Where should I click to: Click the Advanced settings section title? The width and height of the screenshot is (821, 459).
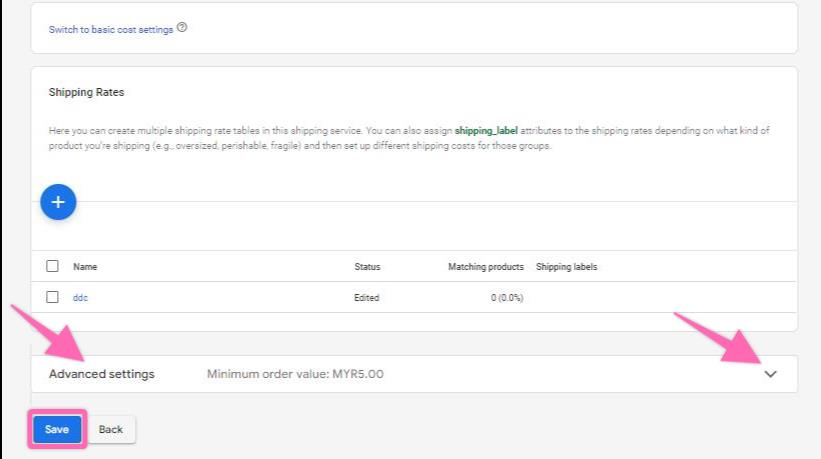point(102,374)
